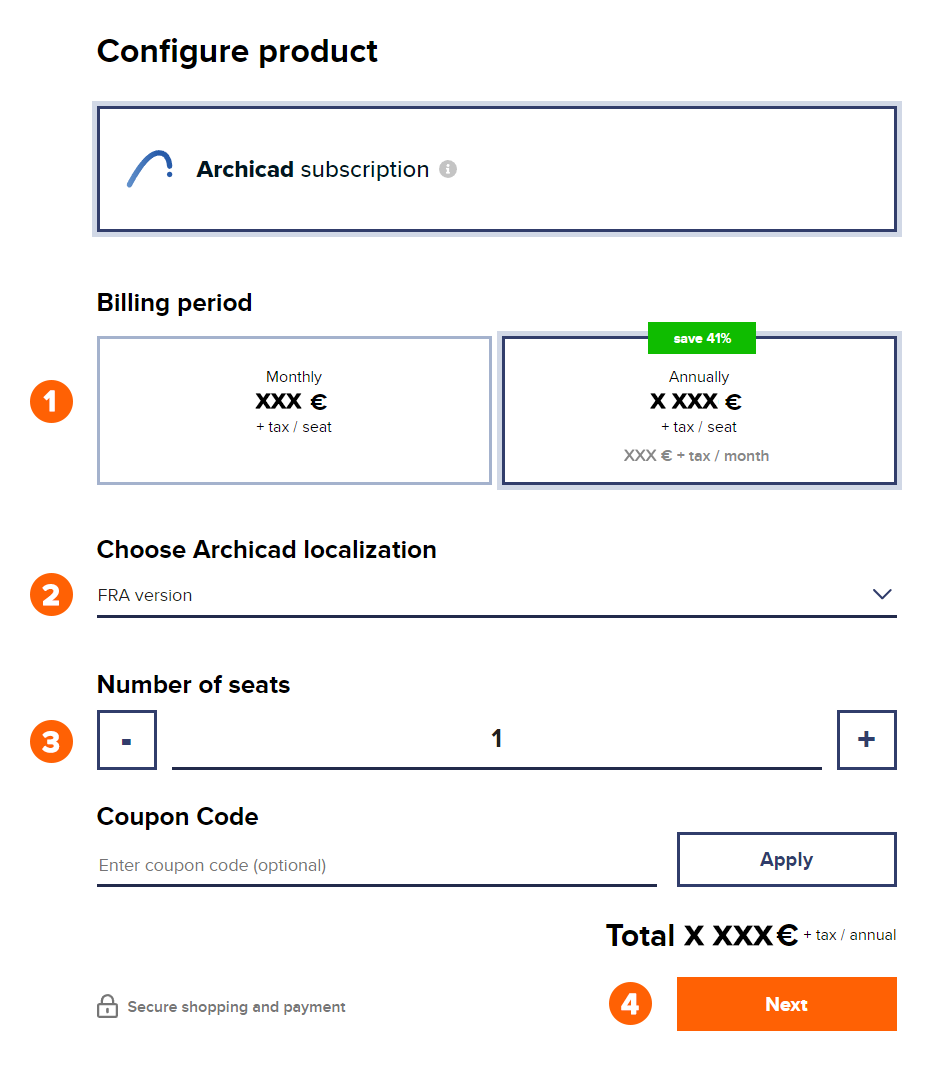Proceed with the orange Next button
939x1067 pixels.
787,1004
